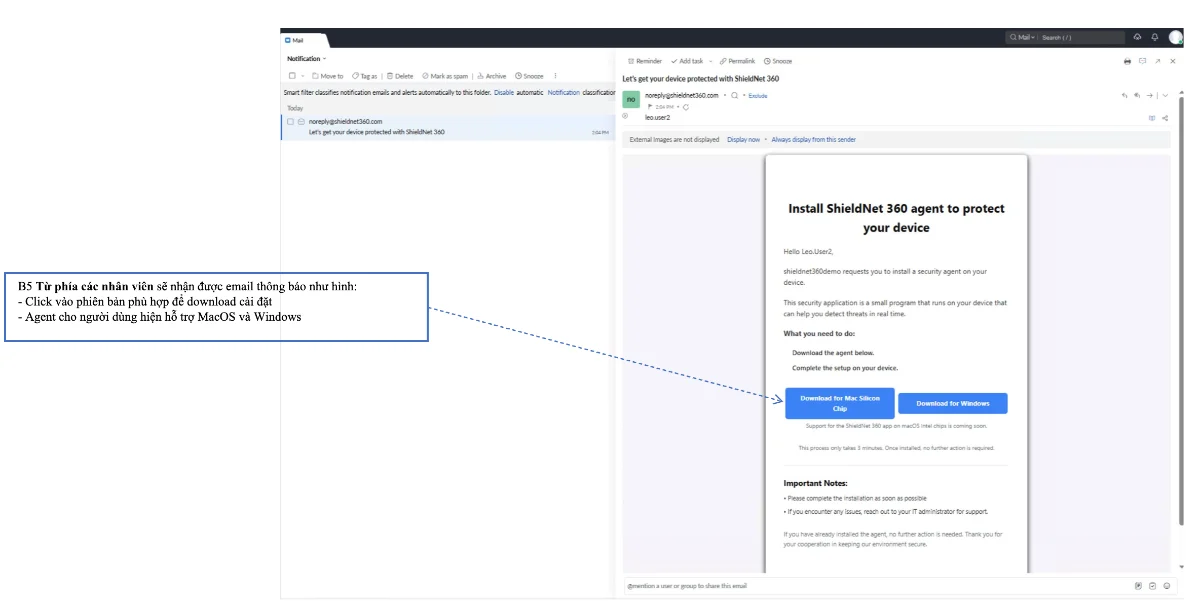1200x609 pixels.
Task: Toggle the reader view book icon
Action: click(x=1152, y=118)
